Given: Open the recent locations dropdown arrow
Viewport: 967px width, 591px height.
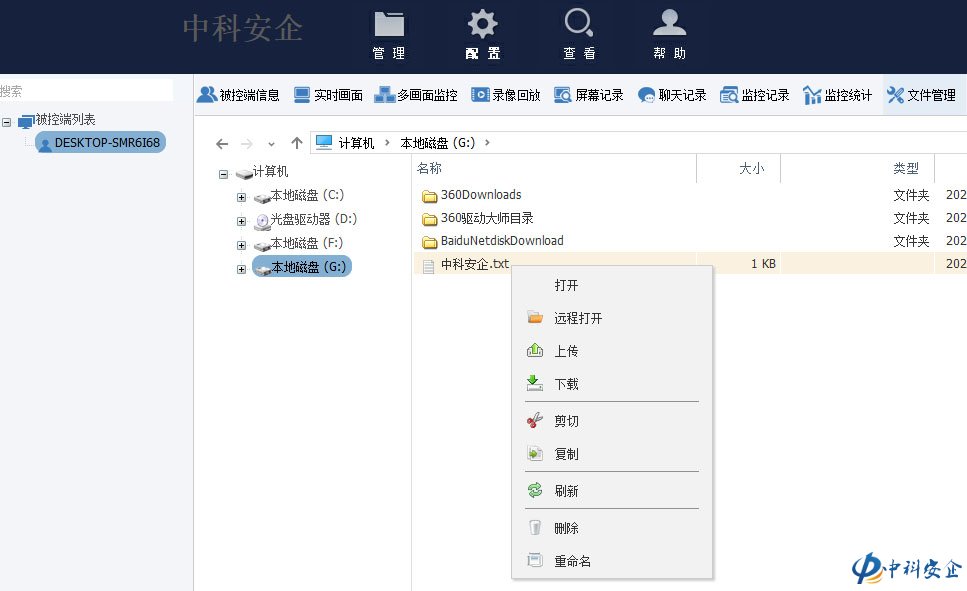Looking at the screenshot, I should click(x=271, y=144).
